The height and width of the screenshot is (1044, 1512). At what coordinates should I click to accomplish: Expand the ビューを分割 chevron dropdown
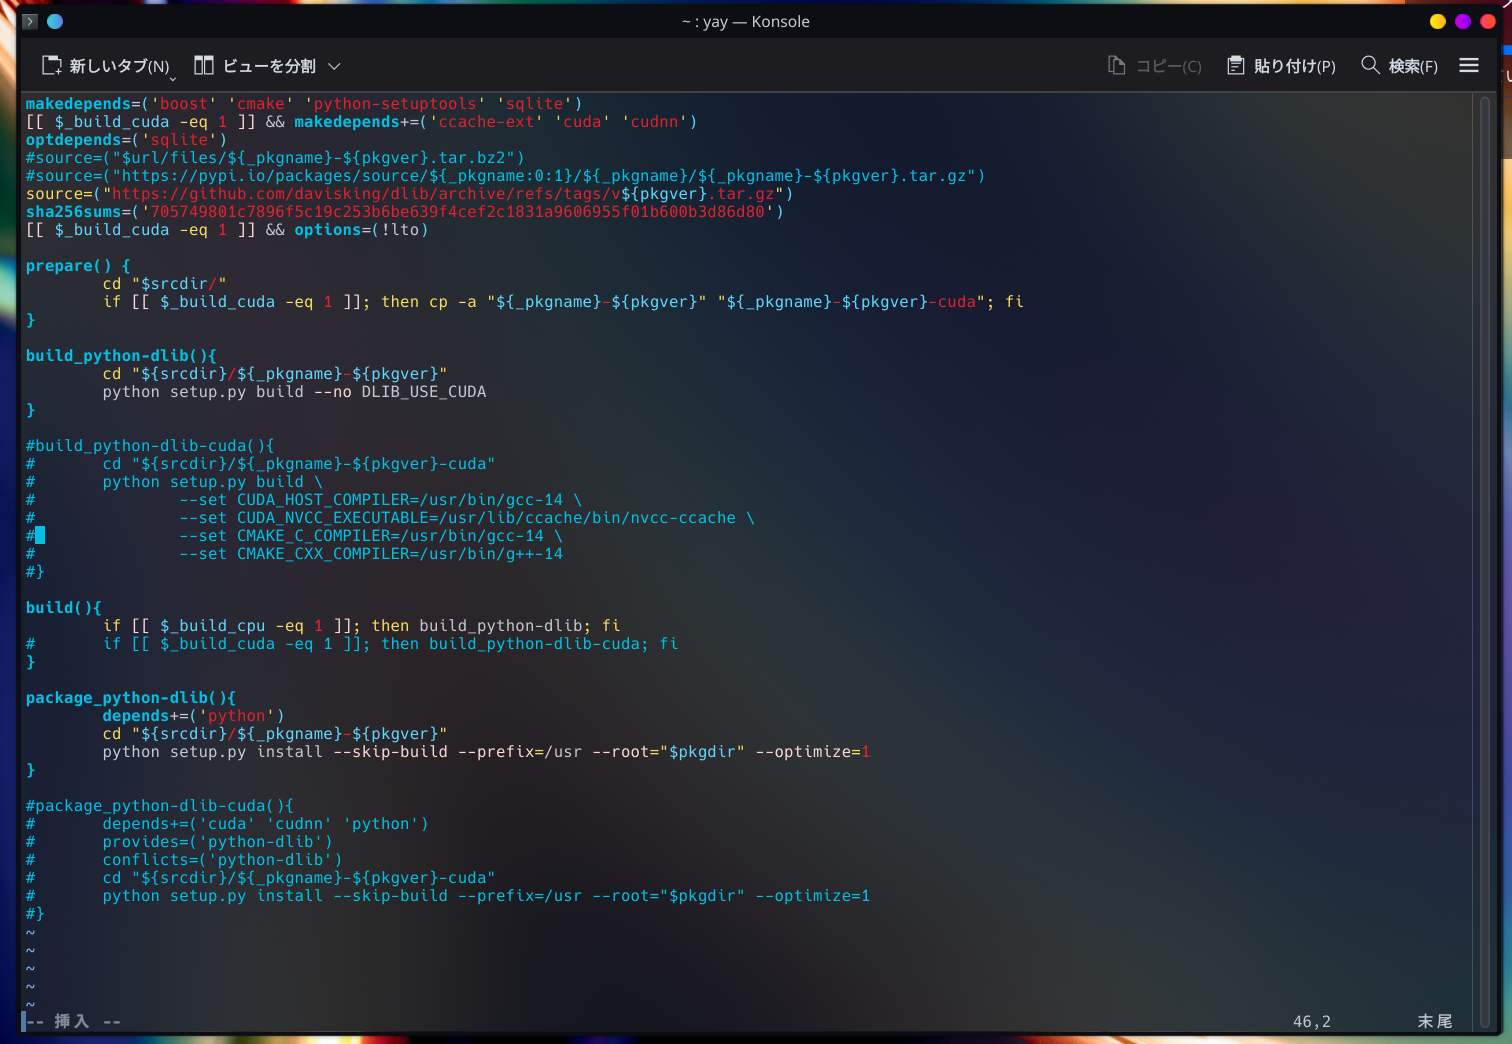coord(334,66)
